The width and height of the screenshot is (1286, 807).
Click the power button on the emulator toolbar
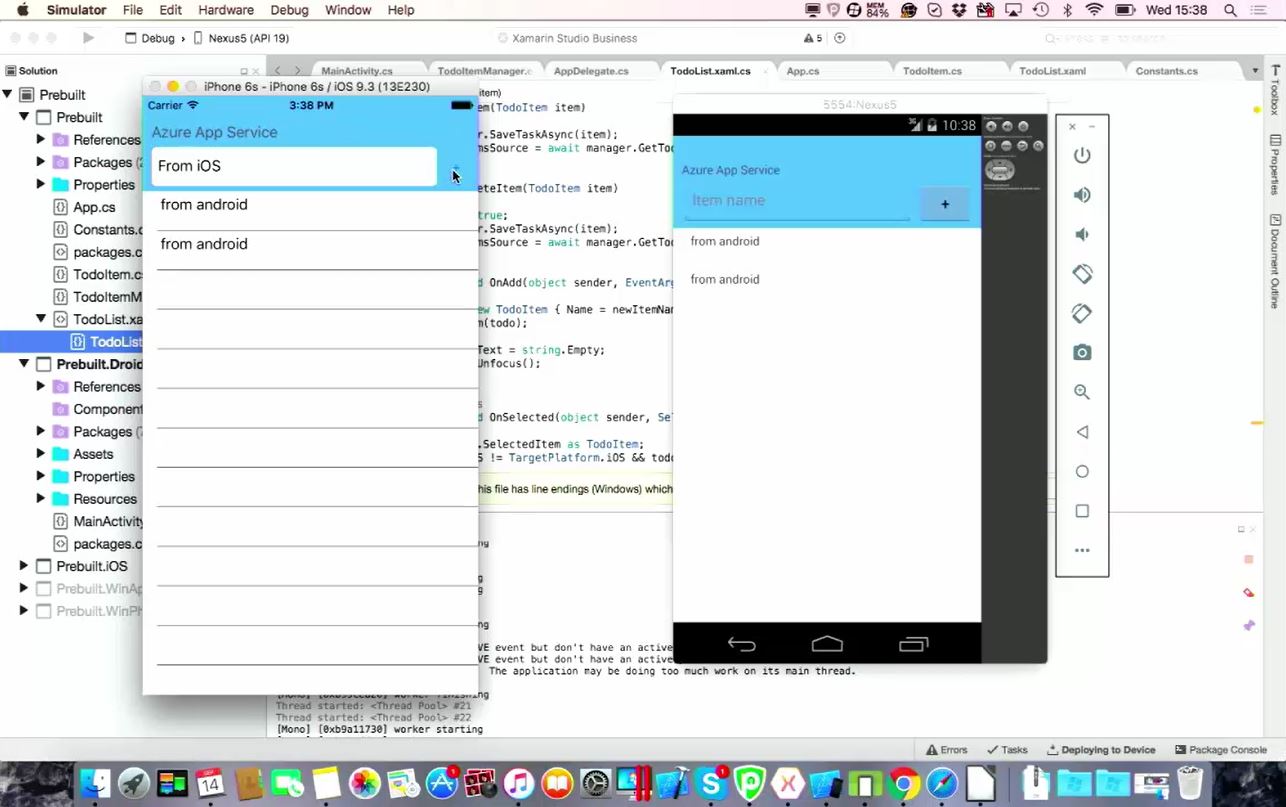1082,156
